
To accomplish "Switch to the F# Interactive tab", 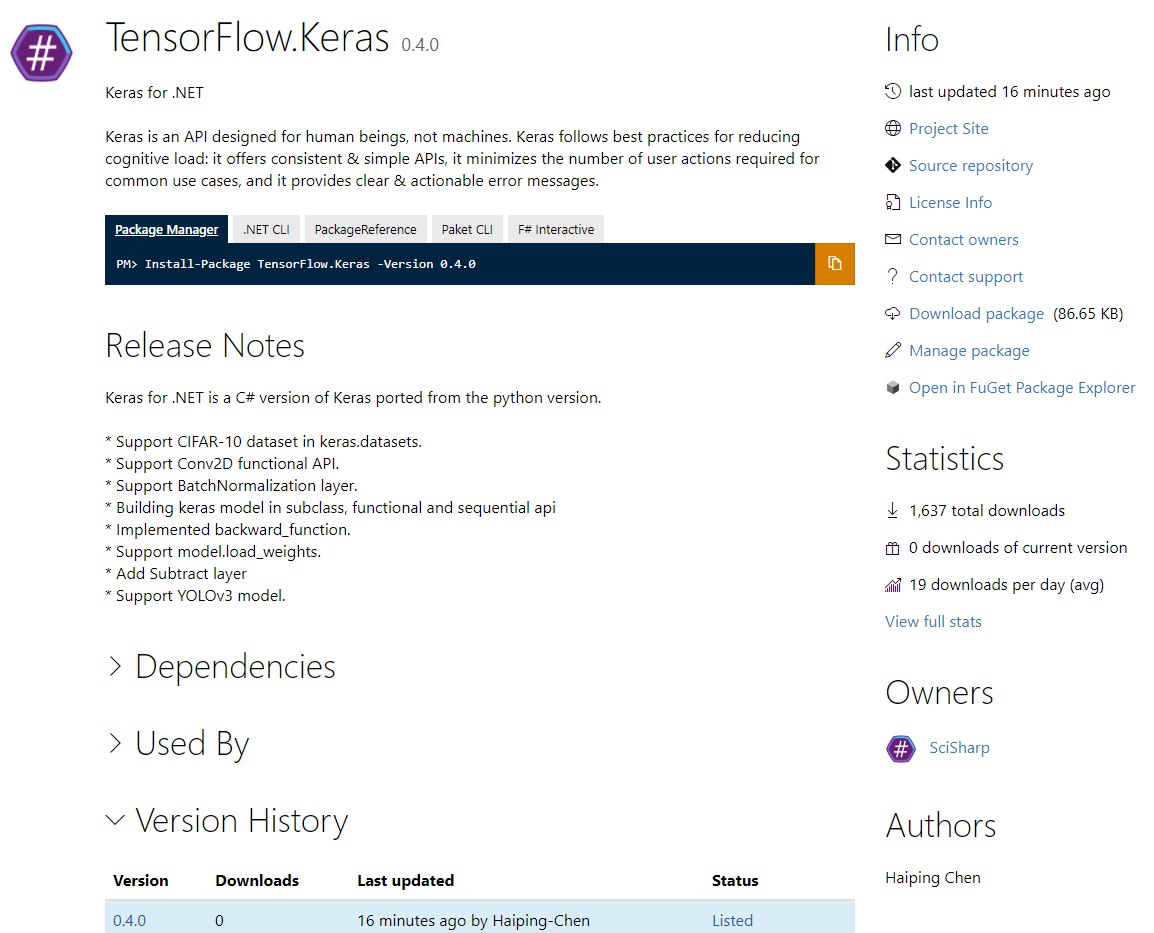I will pyautogui.click(x=556, y=230).
